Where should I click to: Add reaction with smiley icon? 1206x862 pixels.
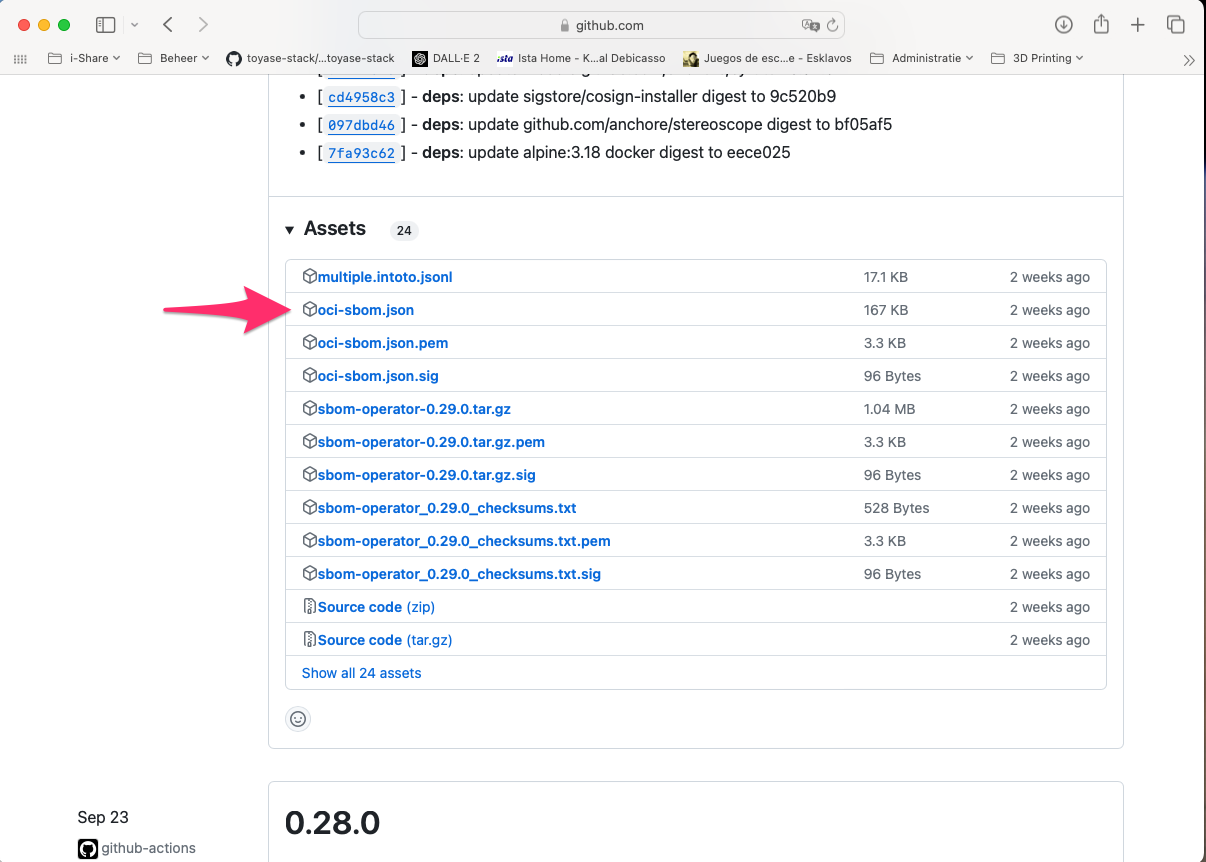coord(298,718)
